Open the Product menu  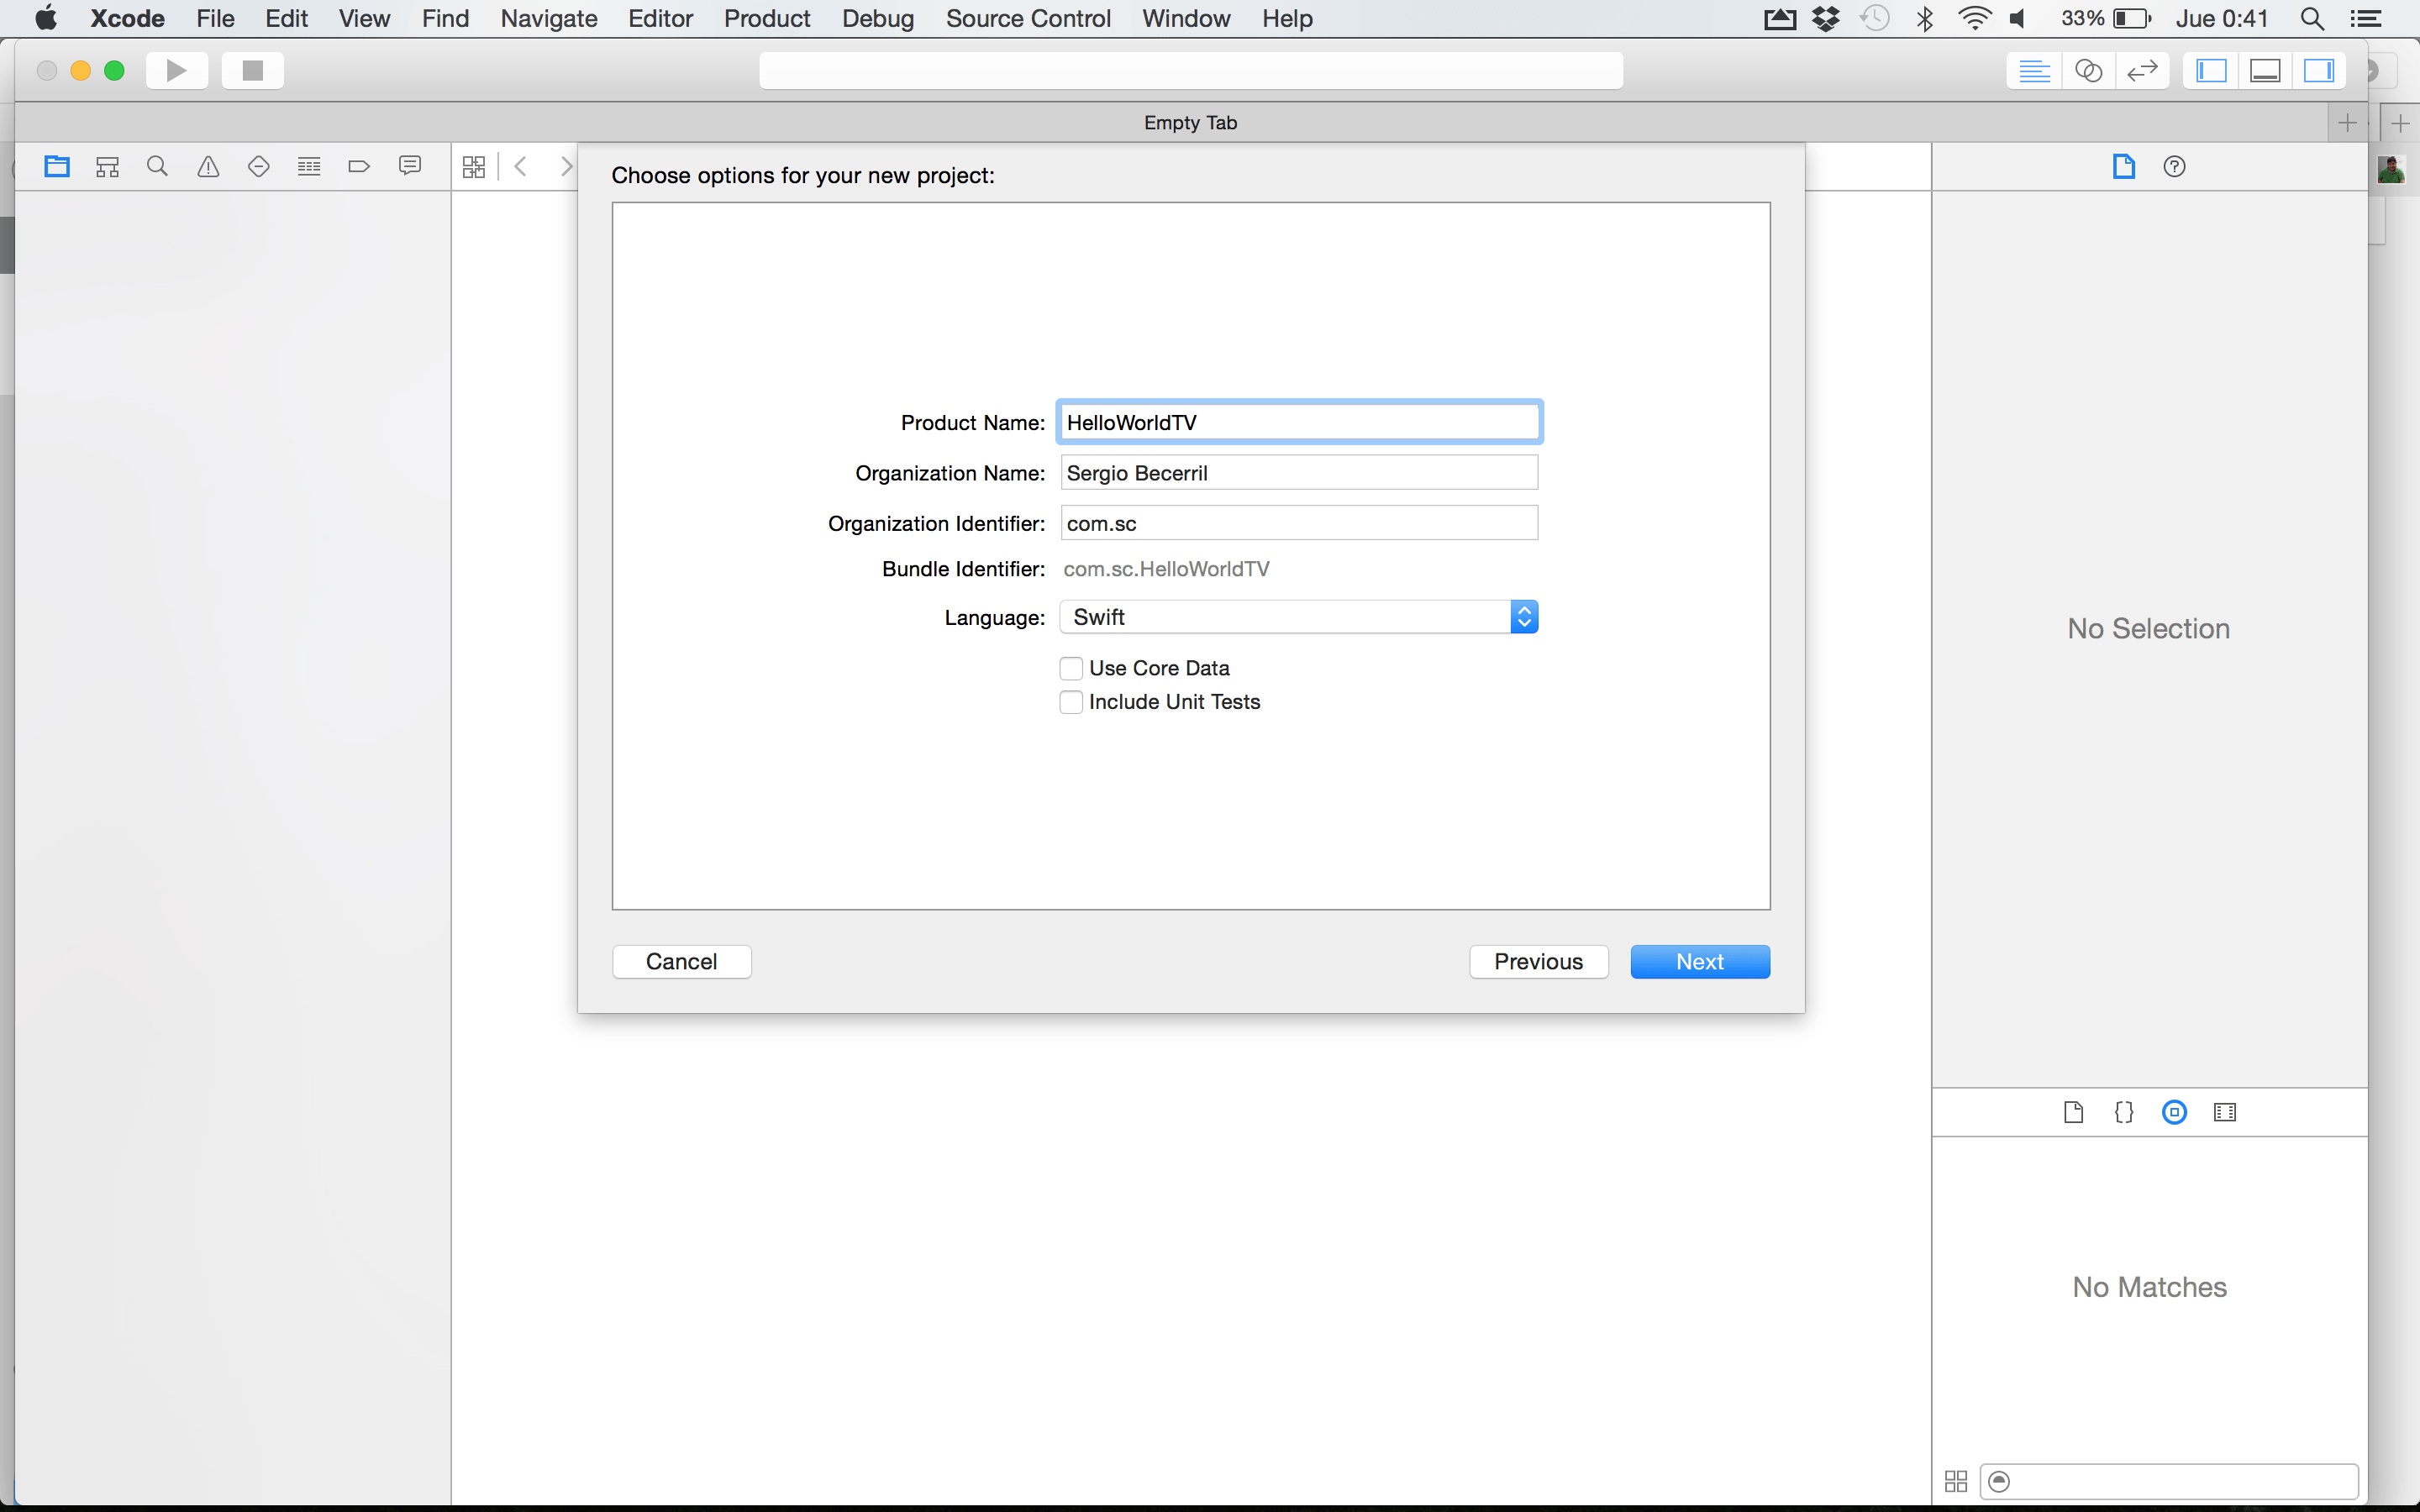coord(766,18)
